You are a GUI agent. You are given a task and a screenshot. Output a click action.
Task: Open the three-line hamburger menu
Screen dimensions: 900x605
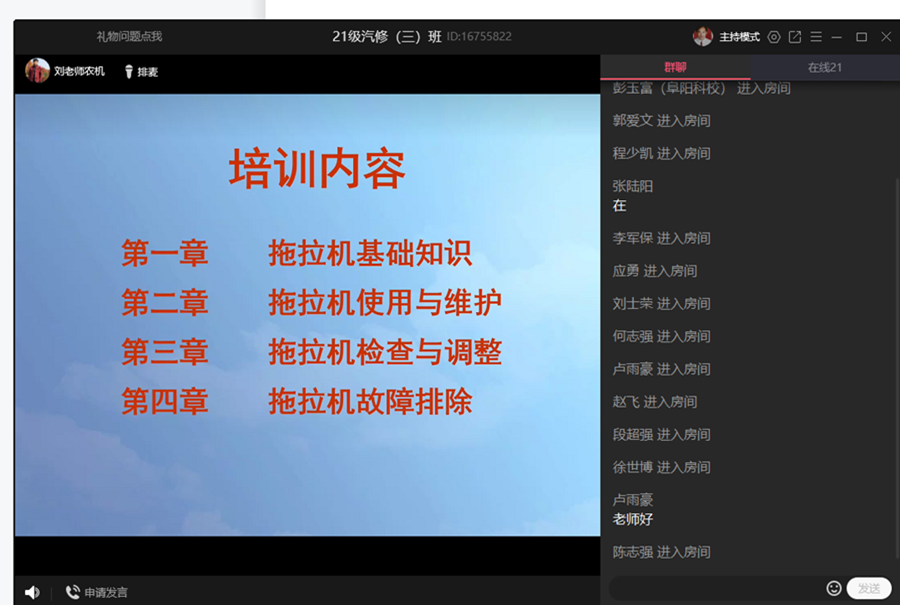[816, 37]
